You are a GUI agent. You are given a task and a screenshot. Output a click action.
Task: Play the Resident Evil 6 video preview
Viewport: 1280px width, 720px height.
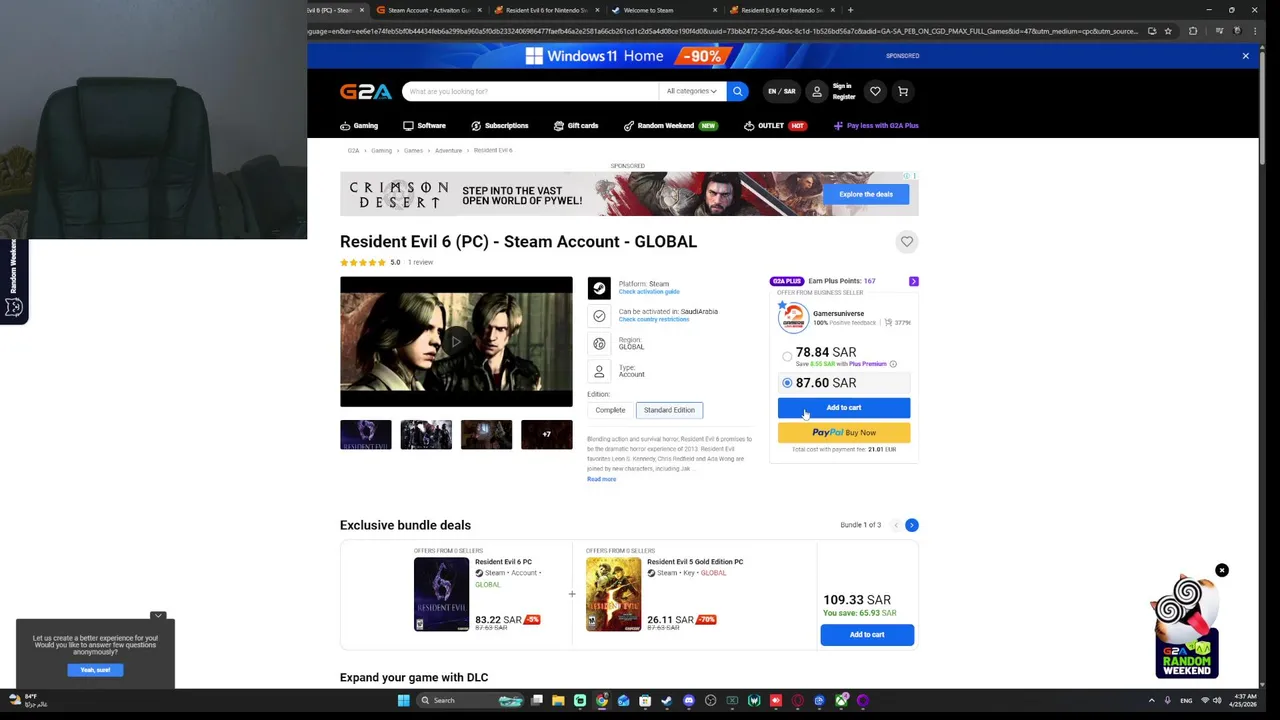(456, 342)
